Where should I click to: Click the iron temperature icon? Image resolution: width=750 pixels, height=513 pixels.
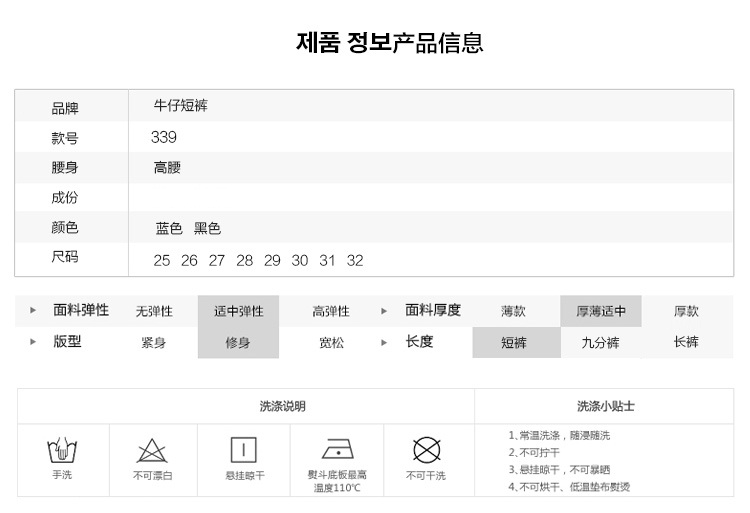338,449
